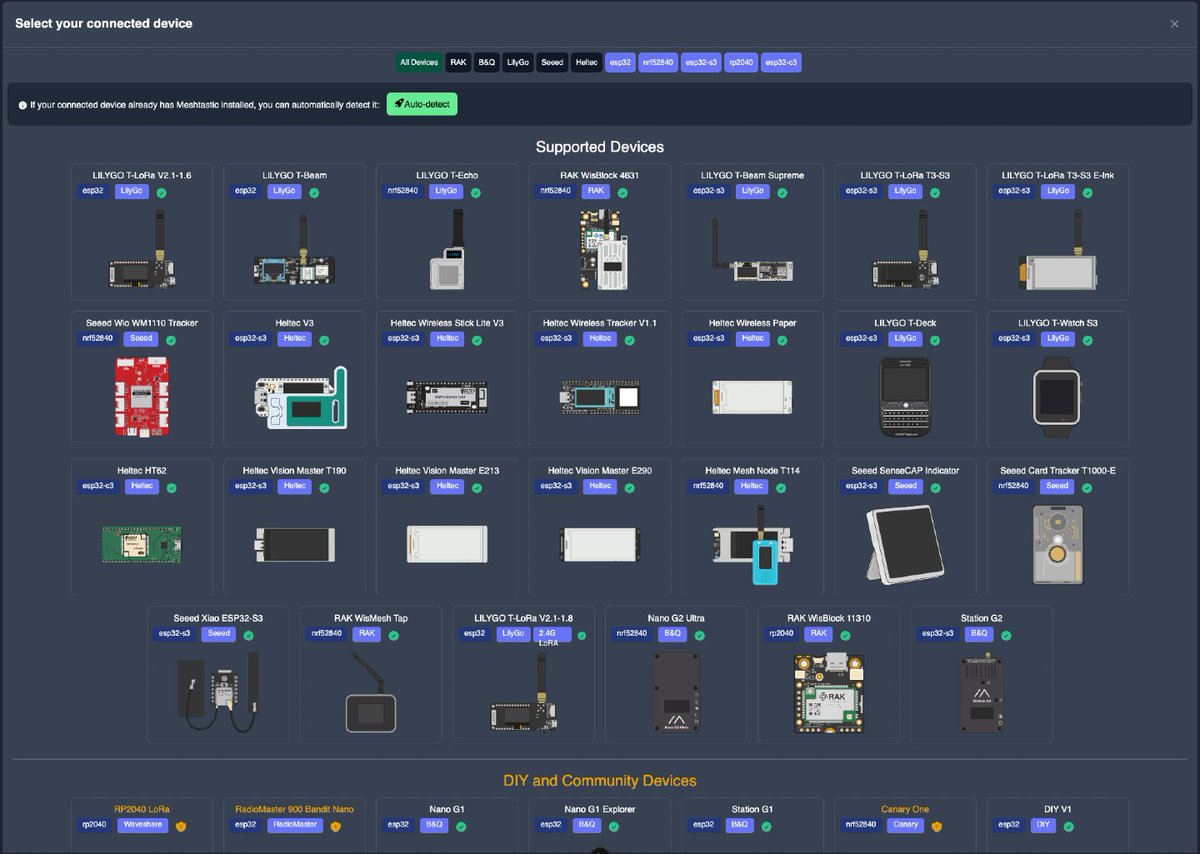
Task: Select the RAK WisBlock 11310 board image
Action: point(828,692)
